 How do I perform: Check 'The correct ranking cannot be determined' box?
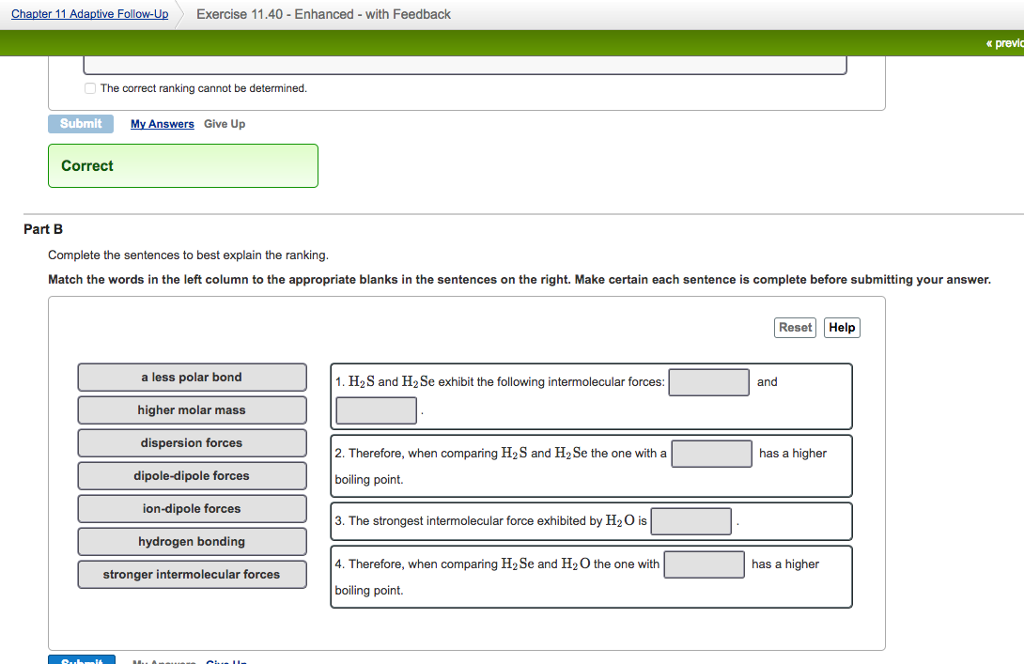click(x=90, y=88)
